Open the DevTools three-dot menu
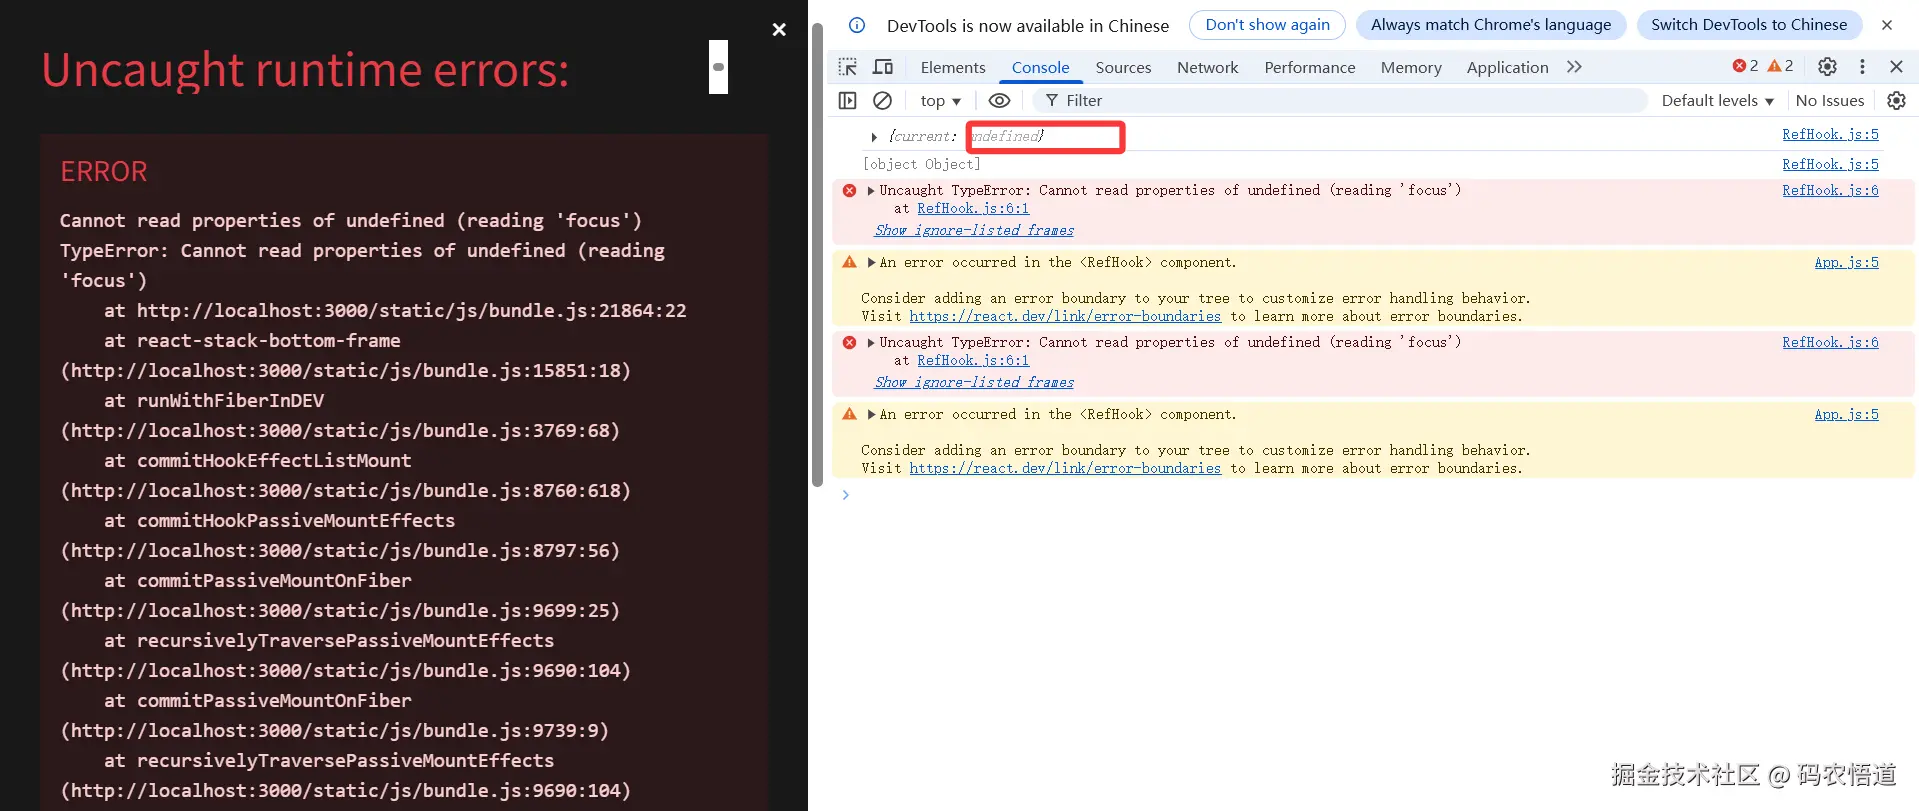Image resolution: width=1919 pixels, height=811 pixels. 1862,67
